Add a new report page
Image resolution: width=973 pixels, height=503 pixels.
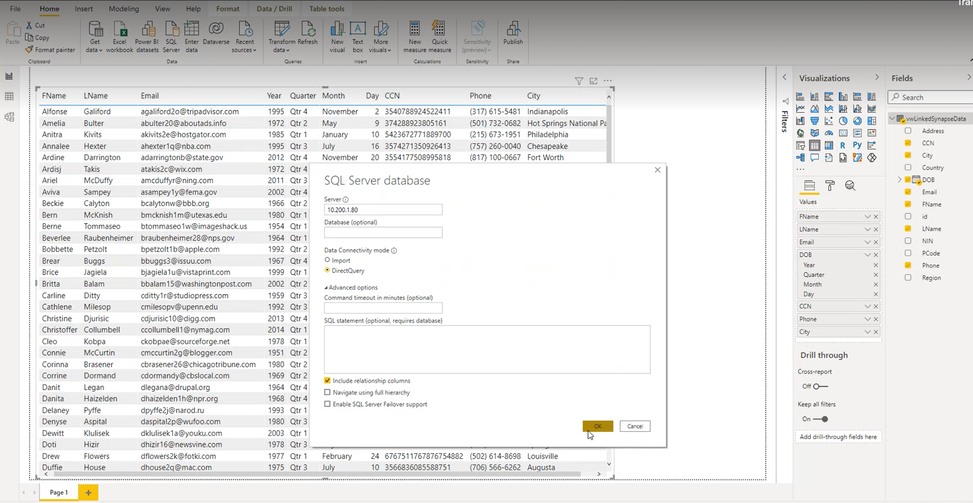(x=88, y=492)
